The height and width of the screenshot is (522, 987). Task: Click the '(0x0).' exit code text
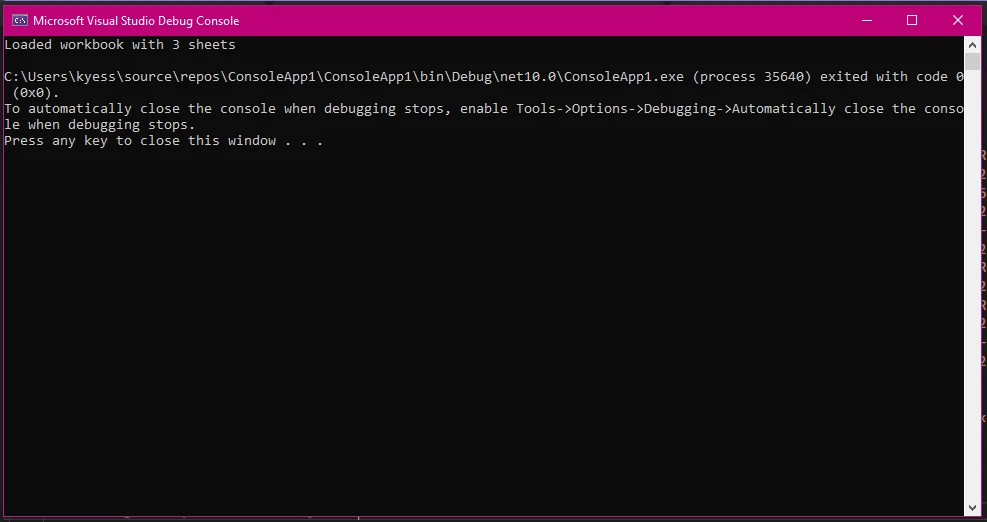[x=36, y=93]
